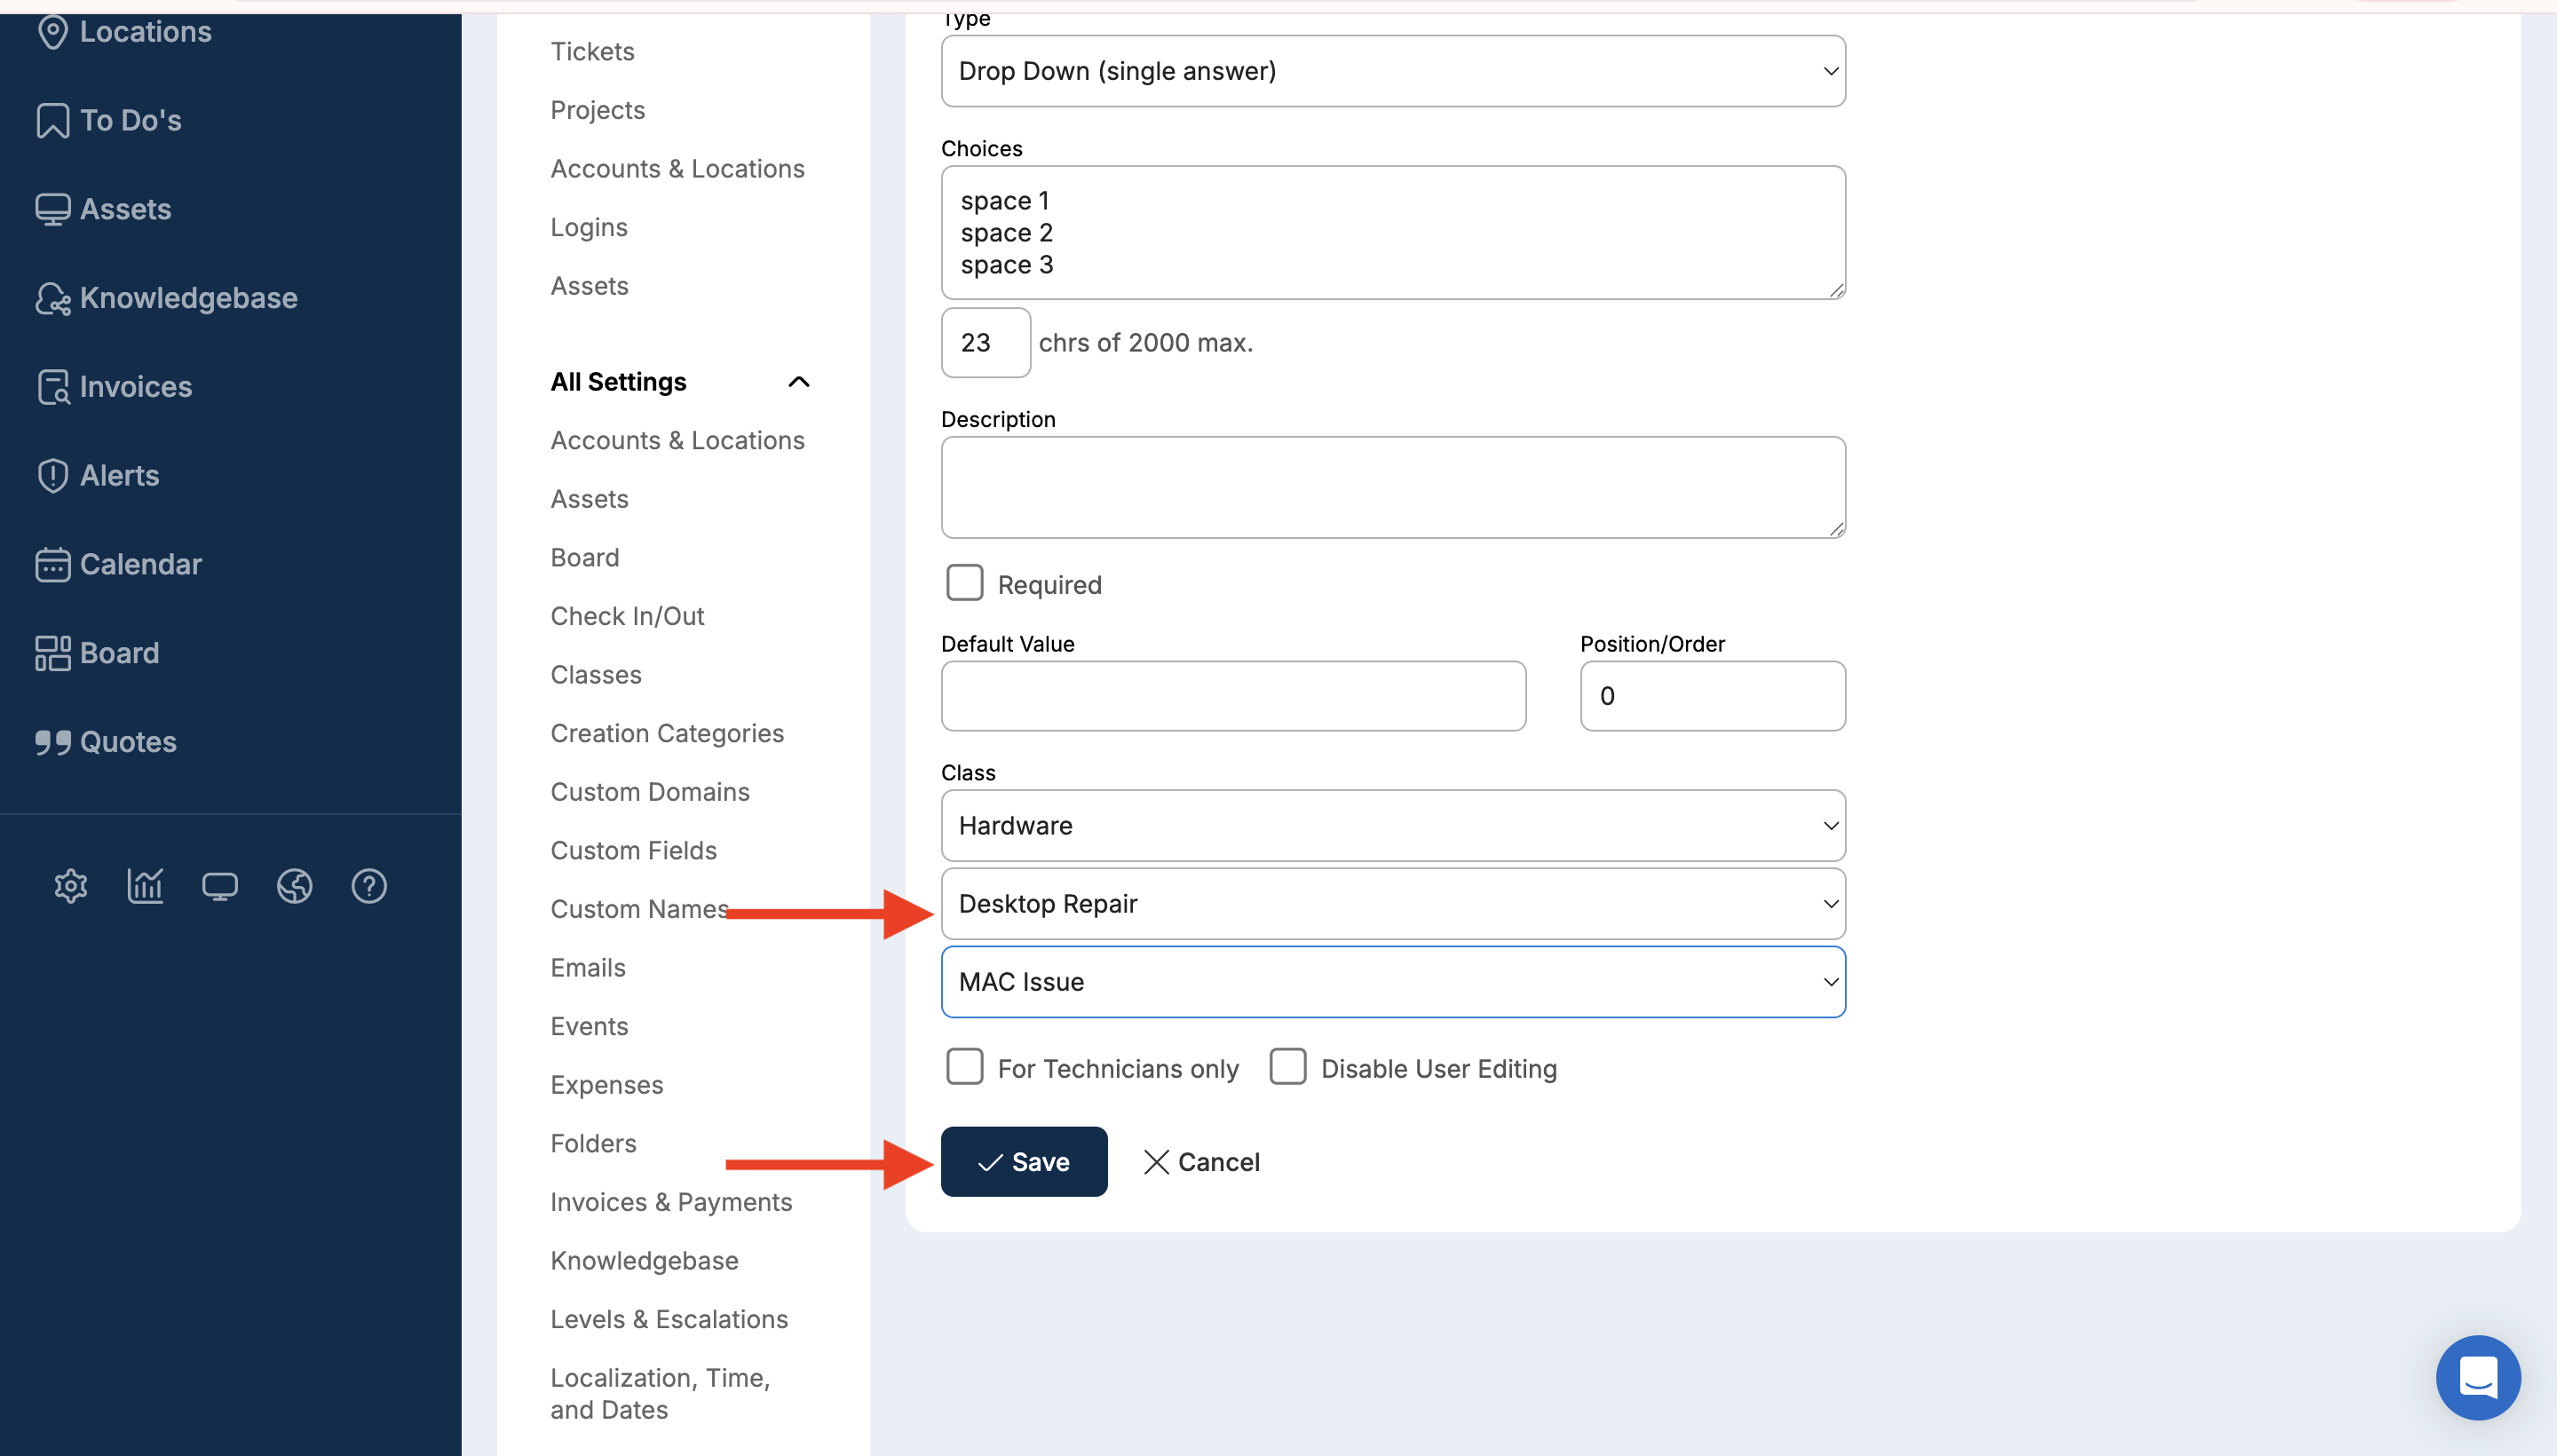Click the Position/Order input field

click(x=1712, y=696)
